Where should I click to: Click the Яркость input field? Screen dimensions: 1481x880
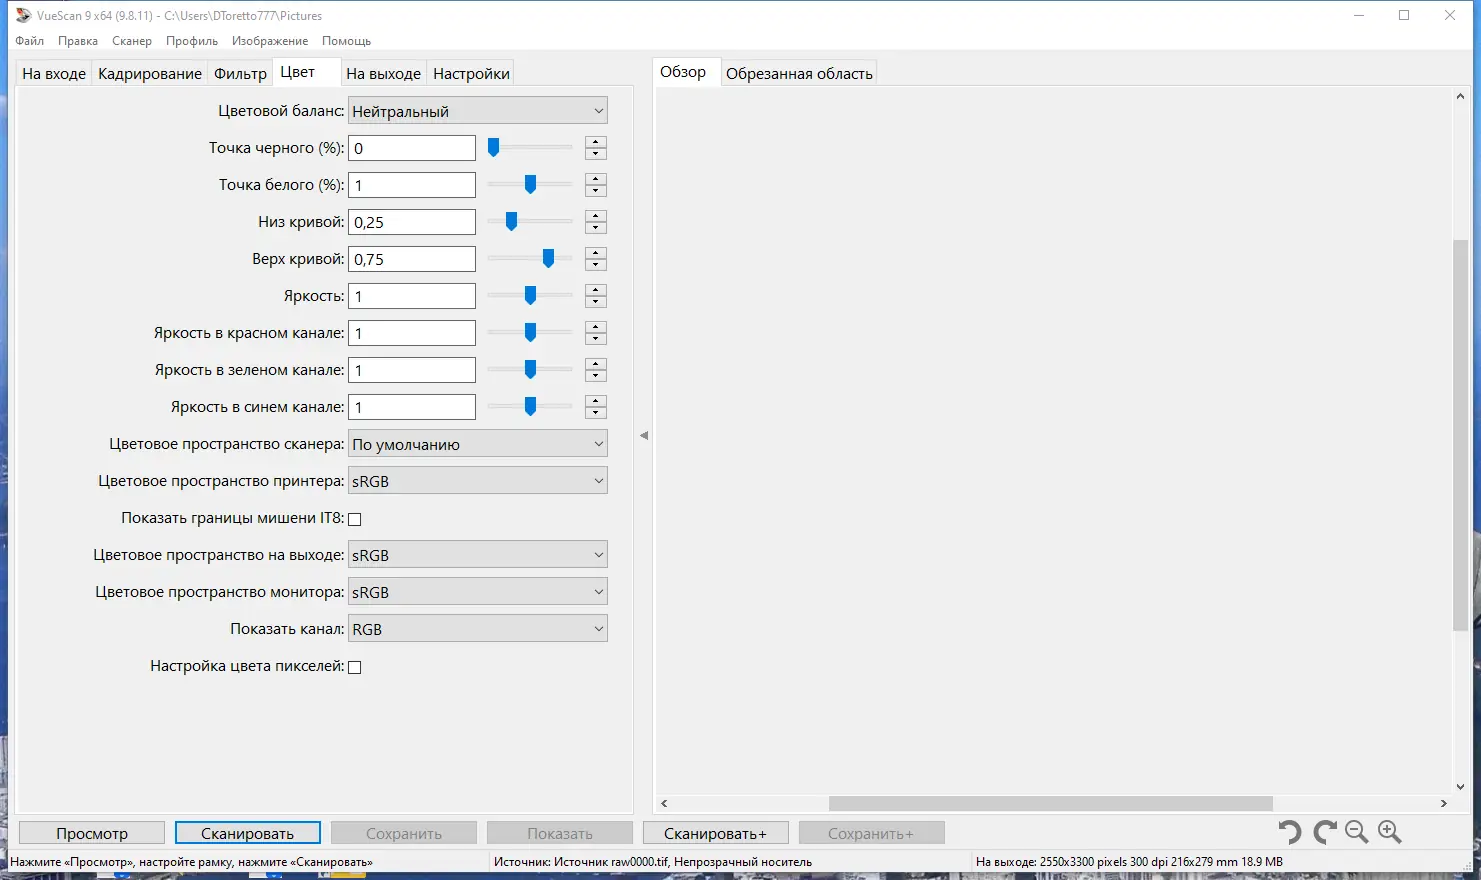[412, 296]
